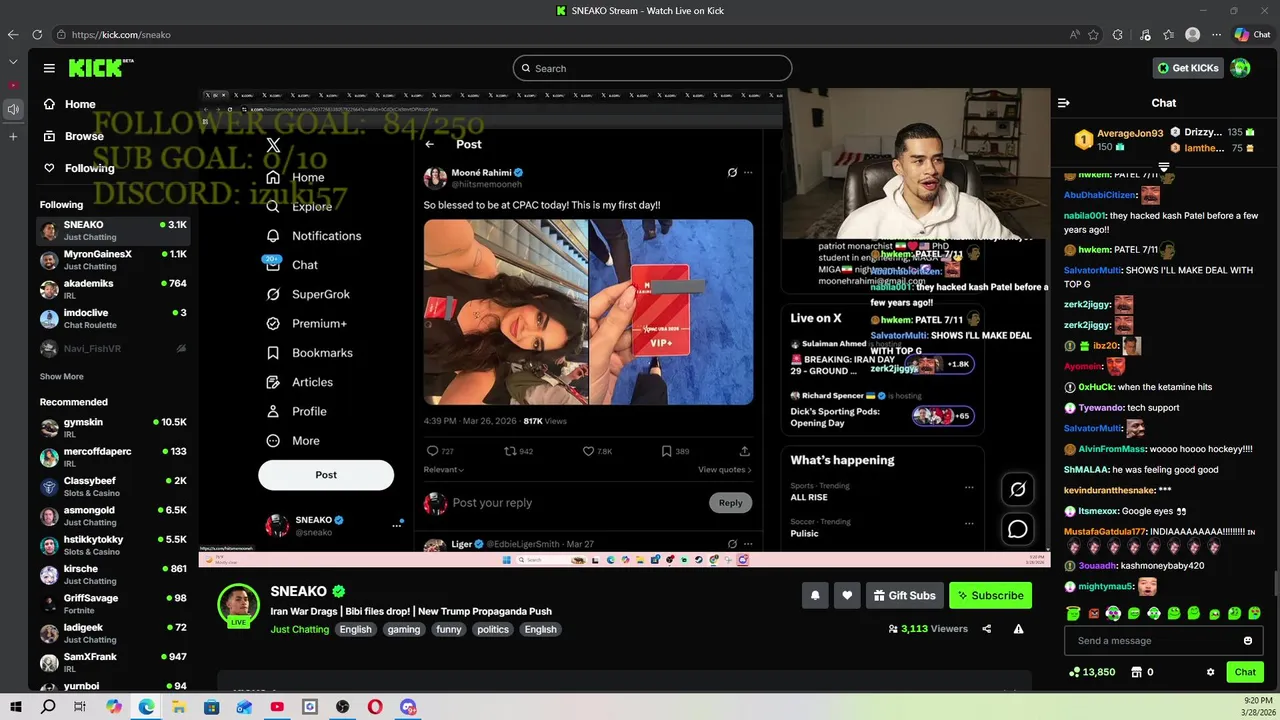Launch Opera from the taskbar
Viewport: 1280px width, 720px height.
tap(375, 707)
